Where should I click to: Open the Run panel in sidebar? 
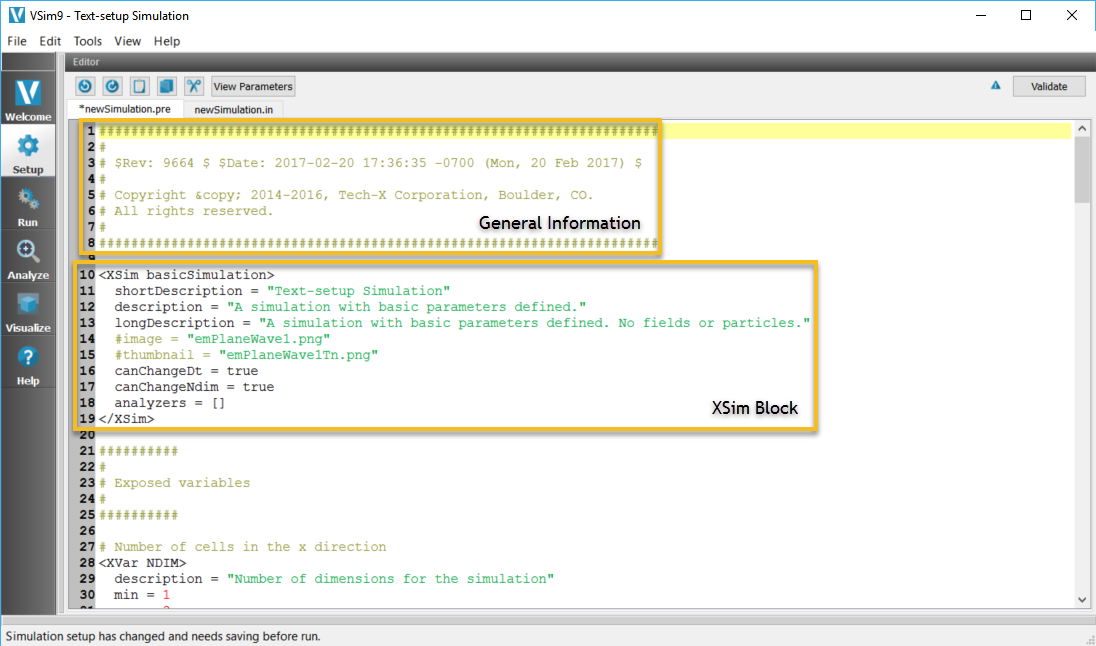(28, 205)
